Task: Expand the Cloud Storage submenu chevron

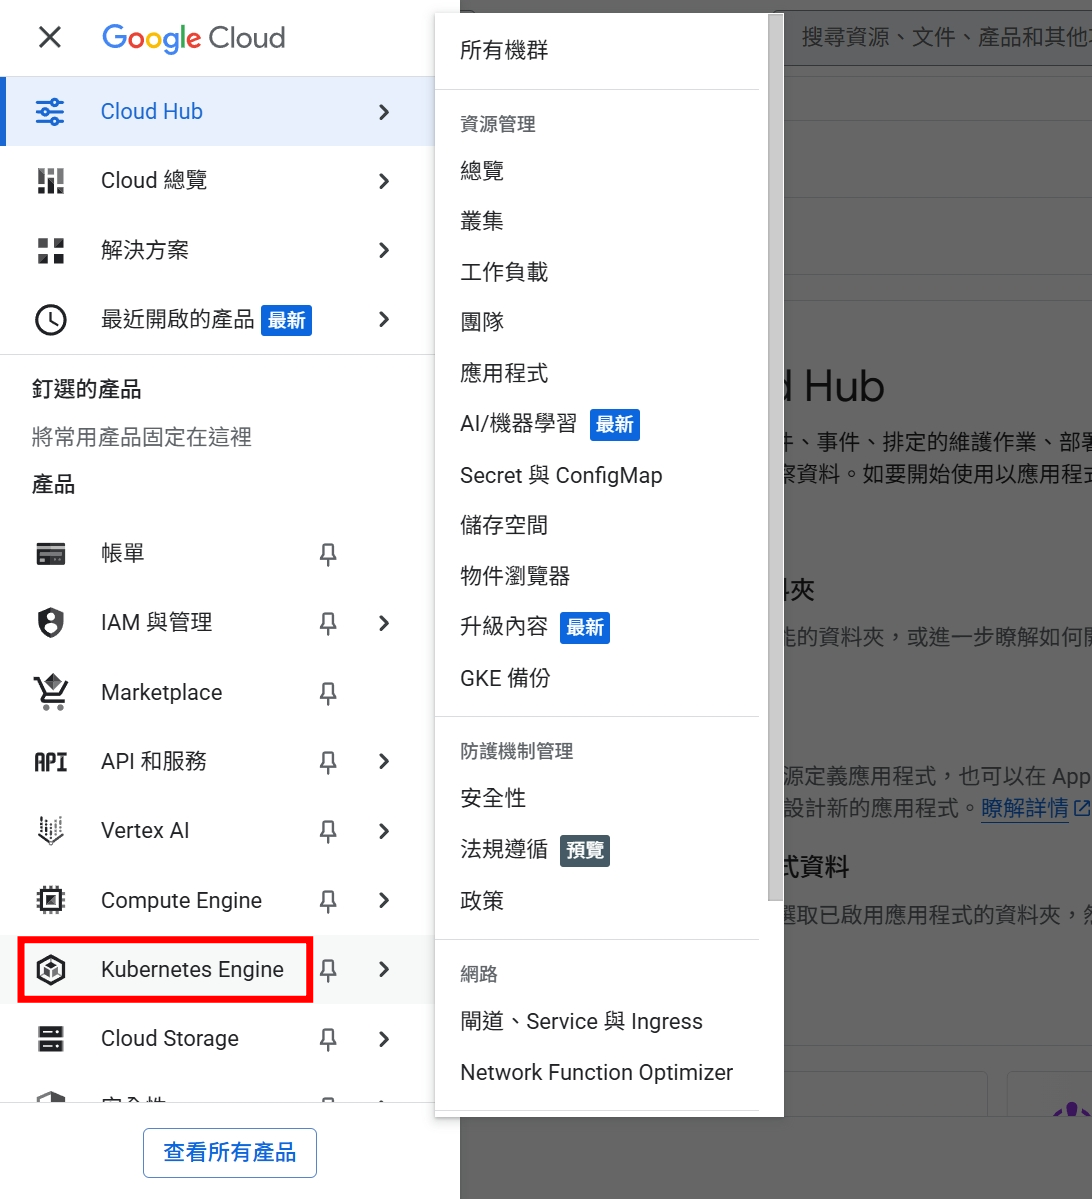Action: tap(384, 1039)
